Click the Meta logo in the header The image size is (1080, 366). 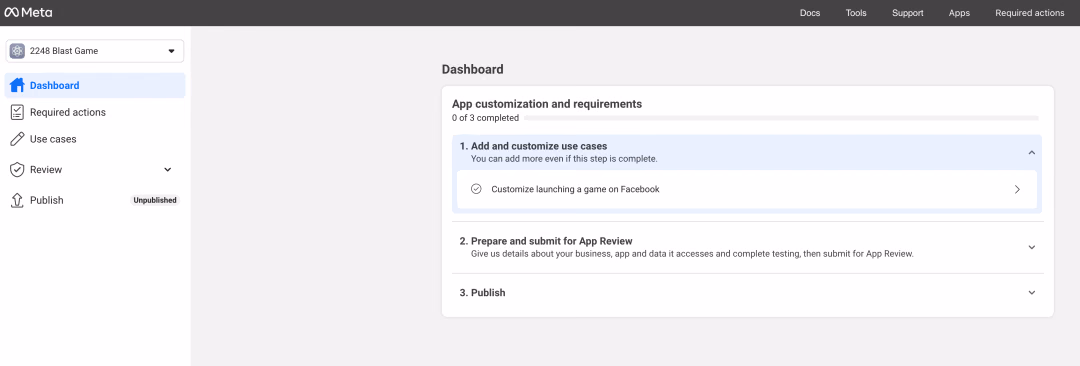28,12
